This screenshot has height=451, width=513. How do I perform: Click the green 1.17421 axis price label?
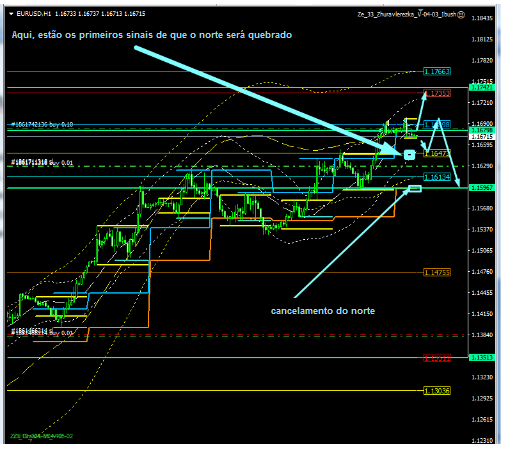pos(482,87)
